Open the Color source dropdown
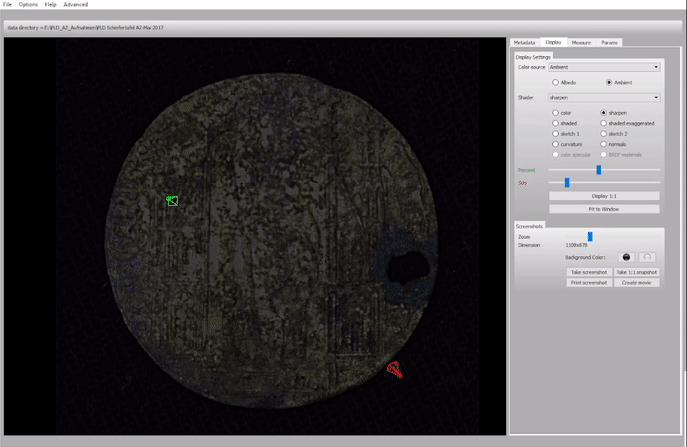This screenshot has width=687, height=447. coord(603,67)
